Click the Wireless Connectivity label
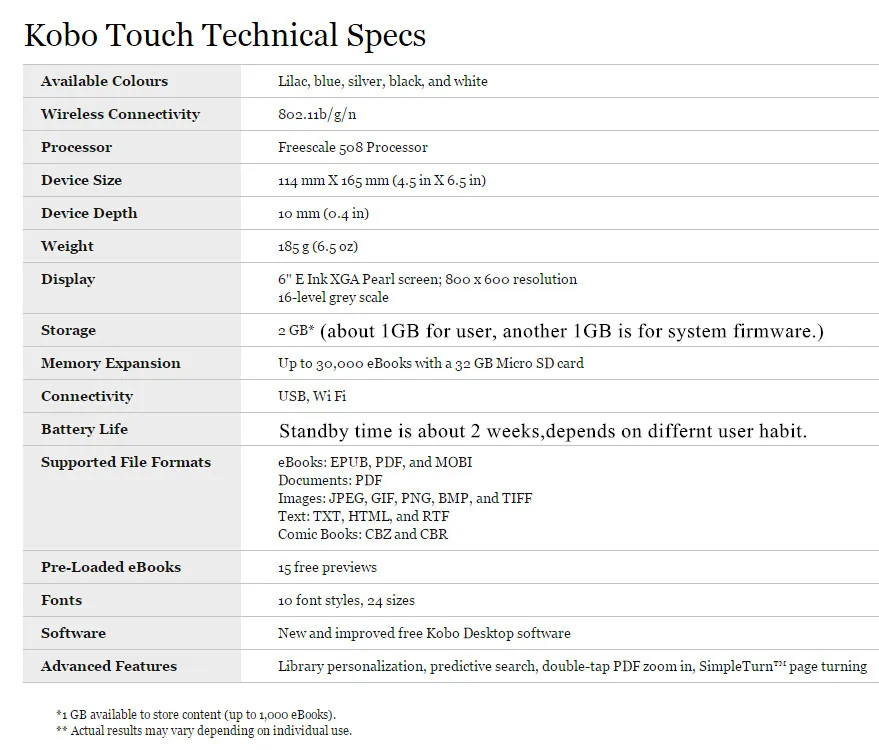The image size is (879, 750). [121, 114]
